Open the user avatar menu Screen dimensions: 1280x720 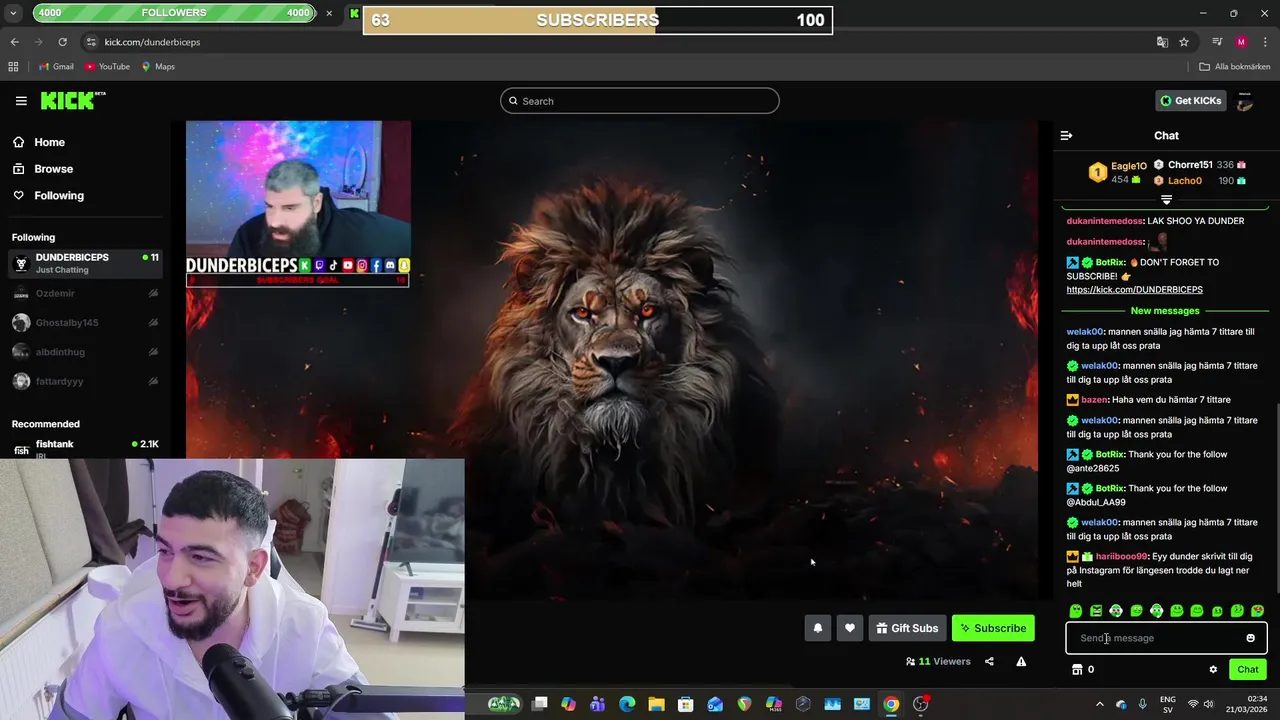pos(1245,101)
